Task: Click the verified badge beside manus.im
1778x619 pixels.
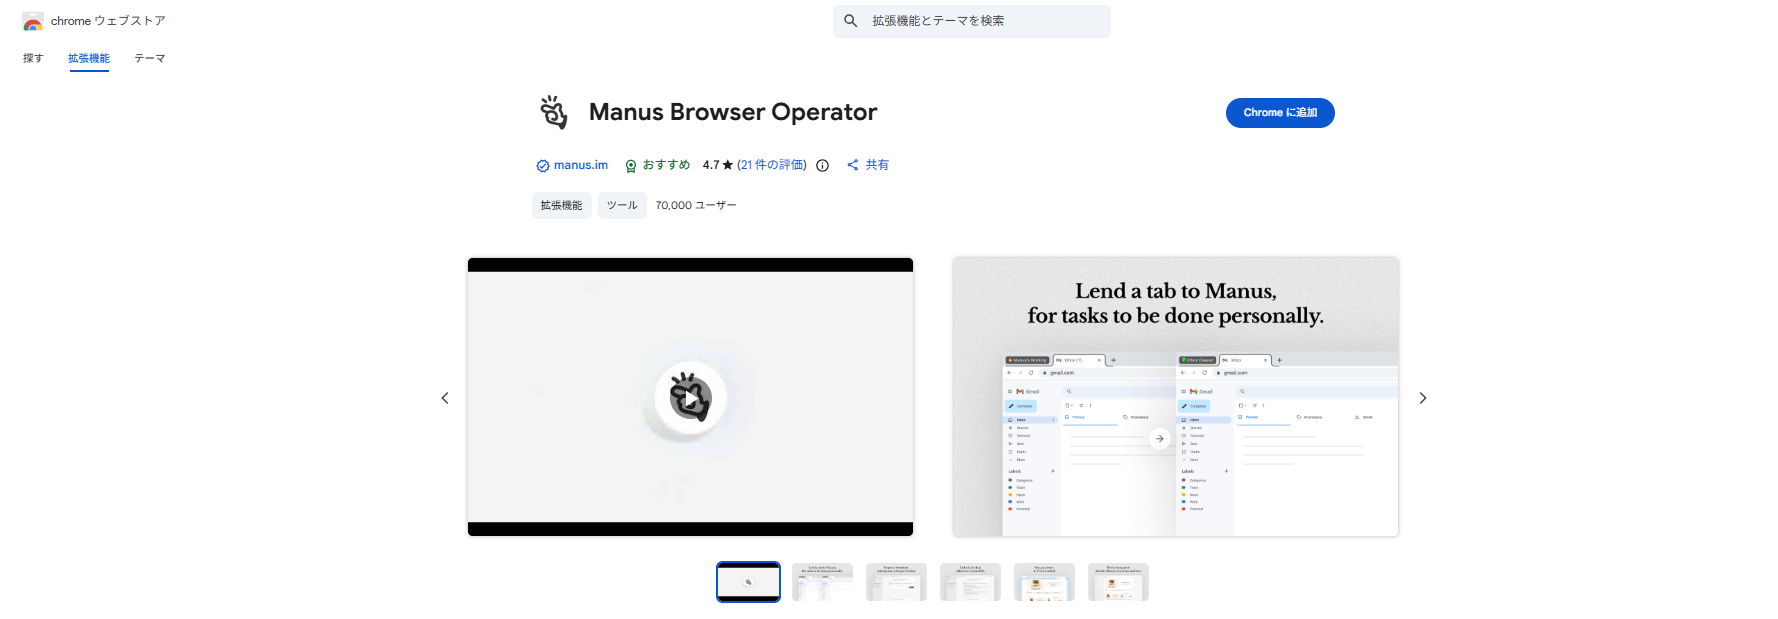Action: [x=542, y=166]
